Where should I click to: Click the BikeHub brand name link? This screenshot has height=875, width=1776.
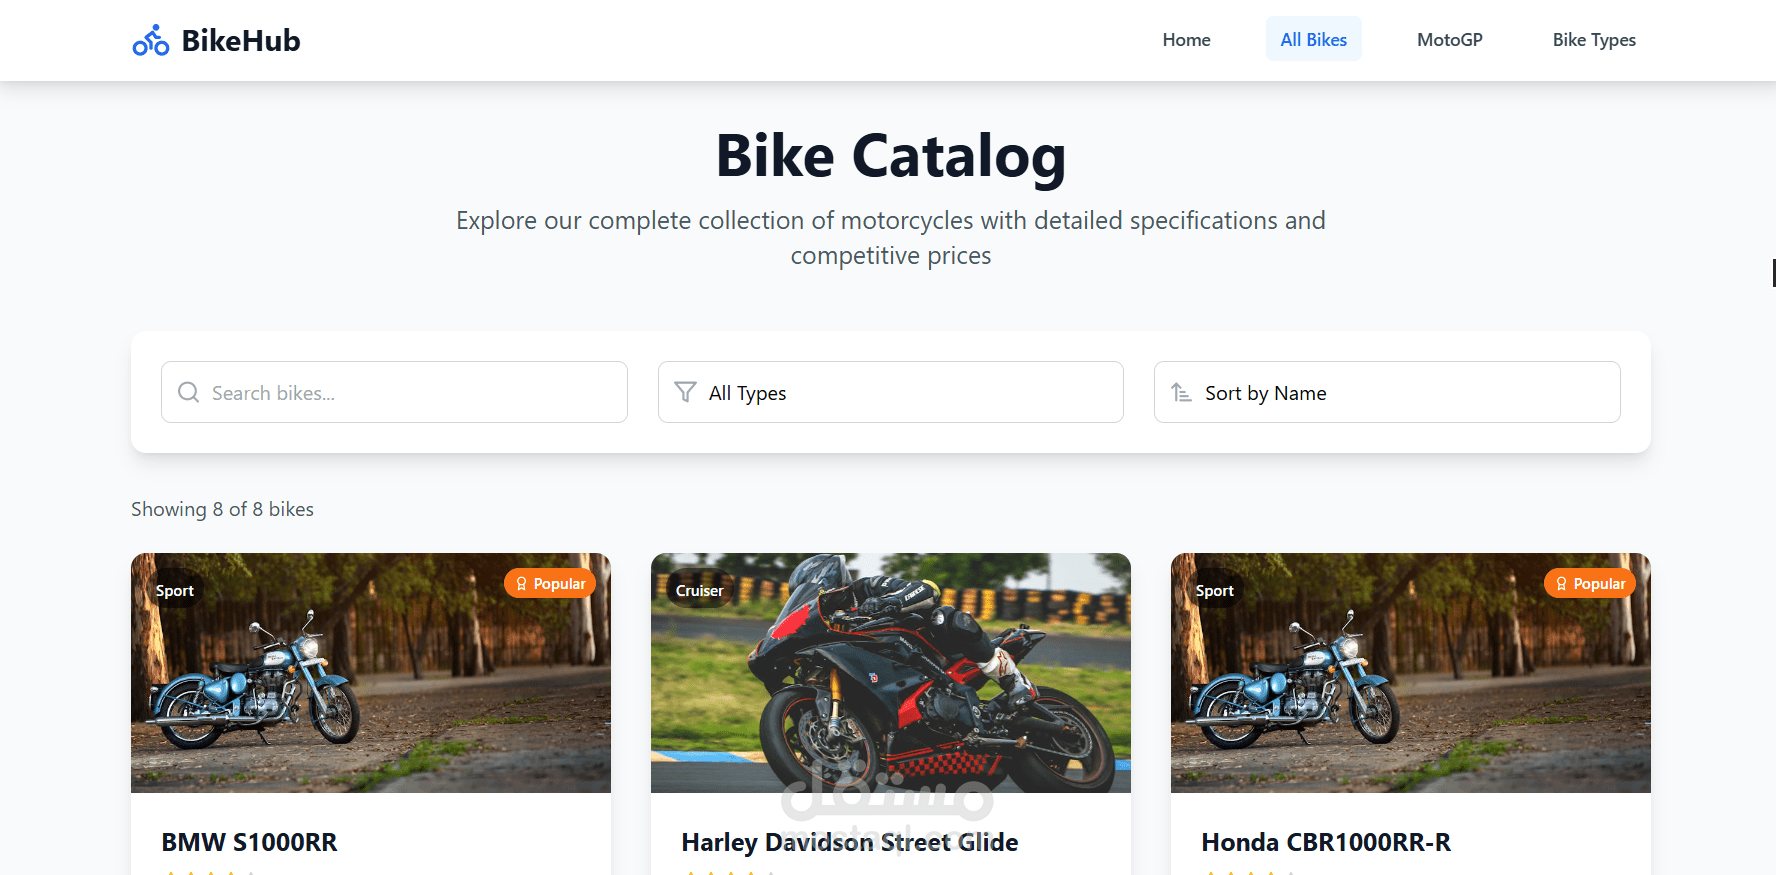tap(241, 41)
